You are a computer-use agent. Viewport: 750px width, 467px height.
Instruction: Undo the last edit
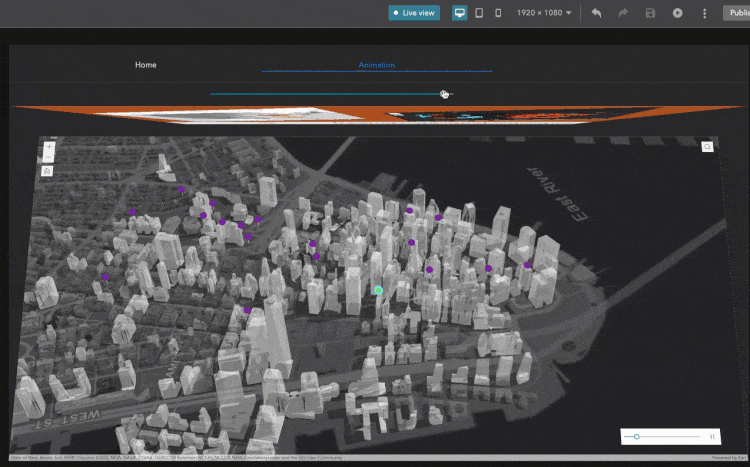[x=596, y=13]
